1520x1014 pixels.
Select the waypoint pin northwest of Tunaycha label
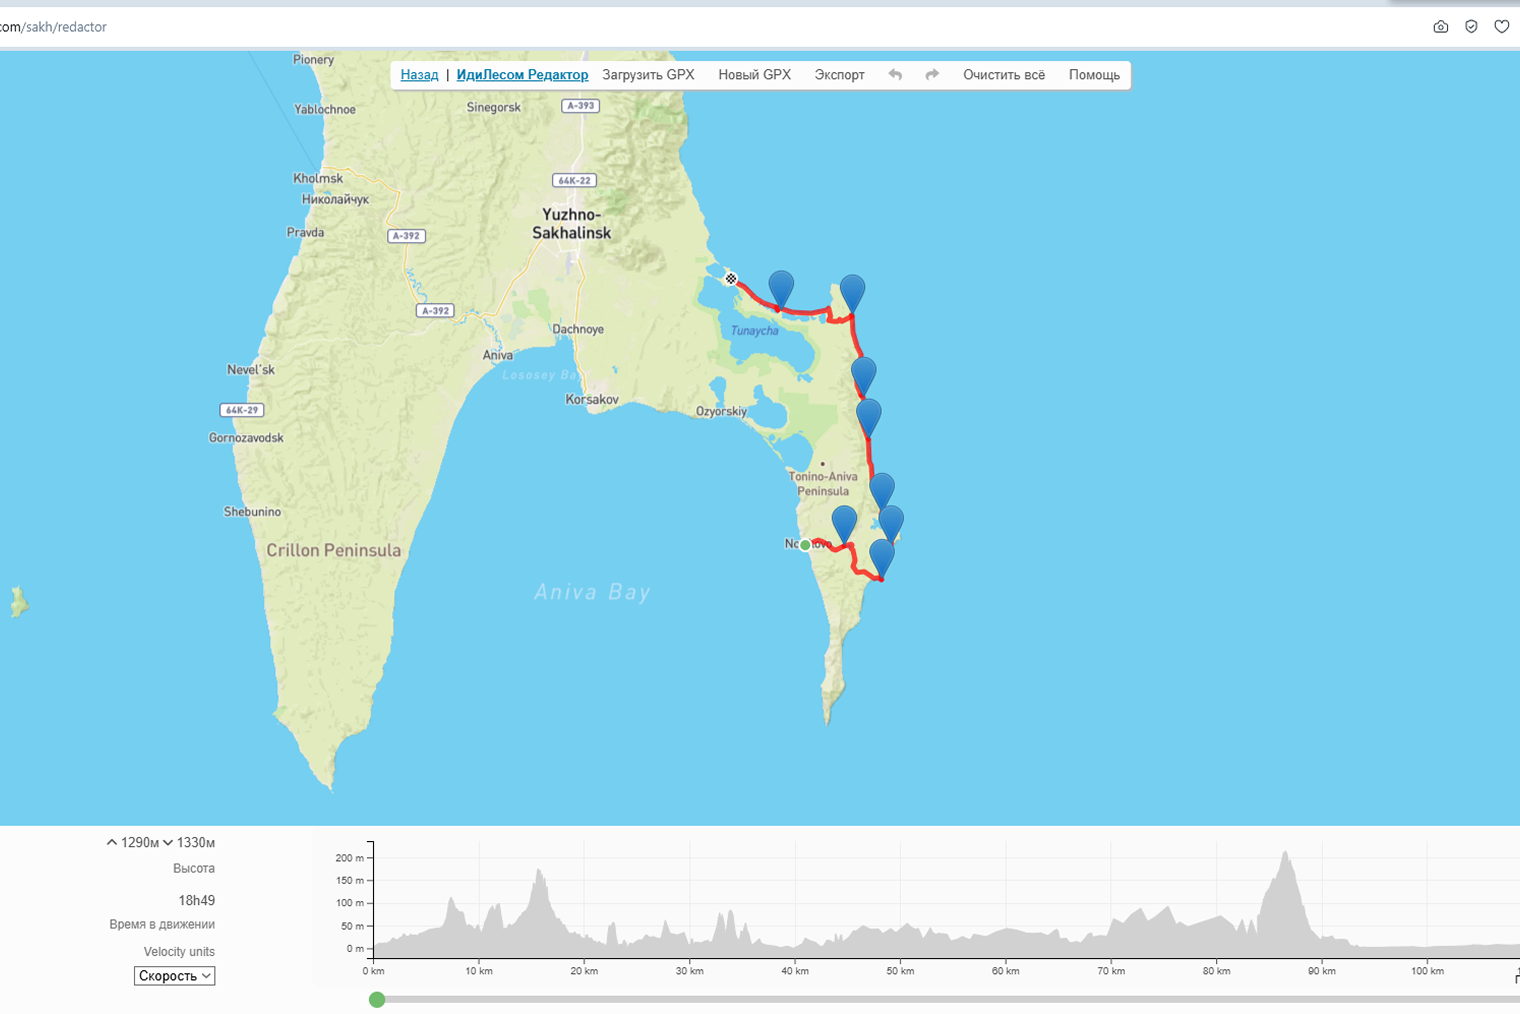click(x=781, y=288)
